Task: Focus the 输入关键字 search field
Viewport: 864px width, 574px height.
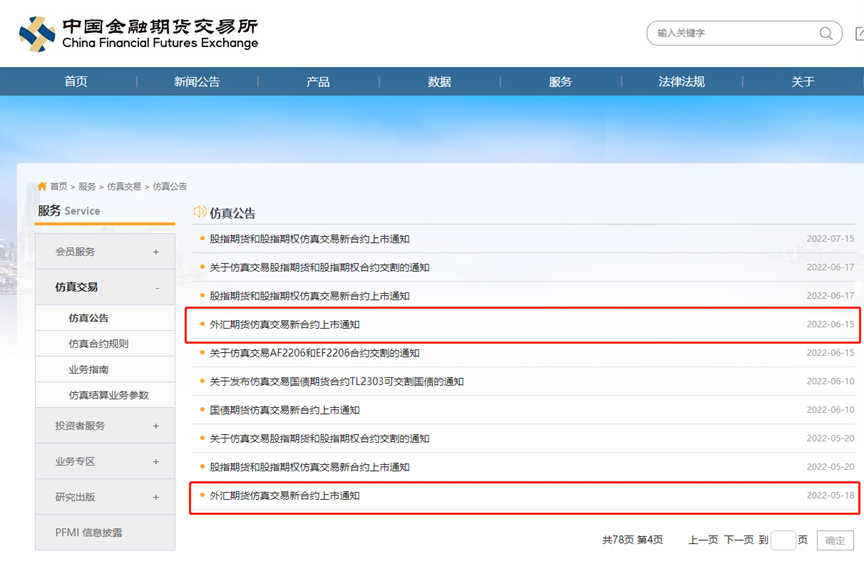Action: (x=732, y=33)
